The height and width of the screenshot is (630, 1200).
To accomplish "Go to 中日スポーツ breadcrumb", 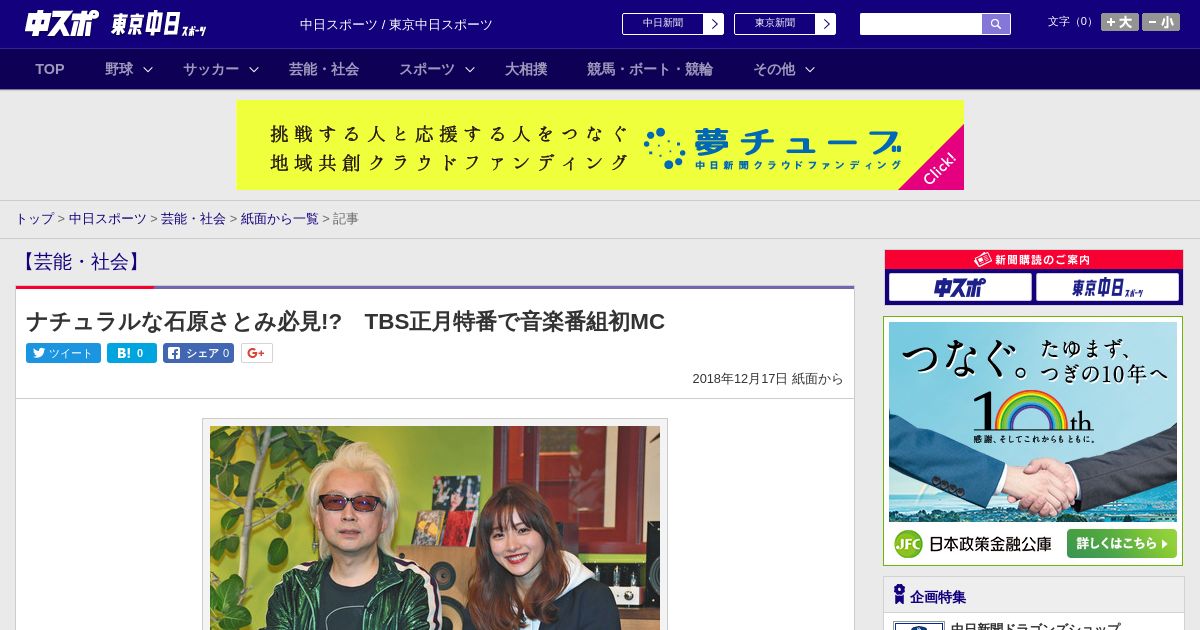I will coord(108,219).
